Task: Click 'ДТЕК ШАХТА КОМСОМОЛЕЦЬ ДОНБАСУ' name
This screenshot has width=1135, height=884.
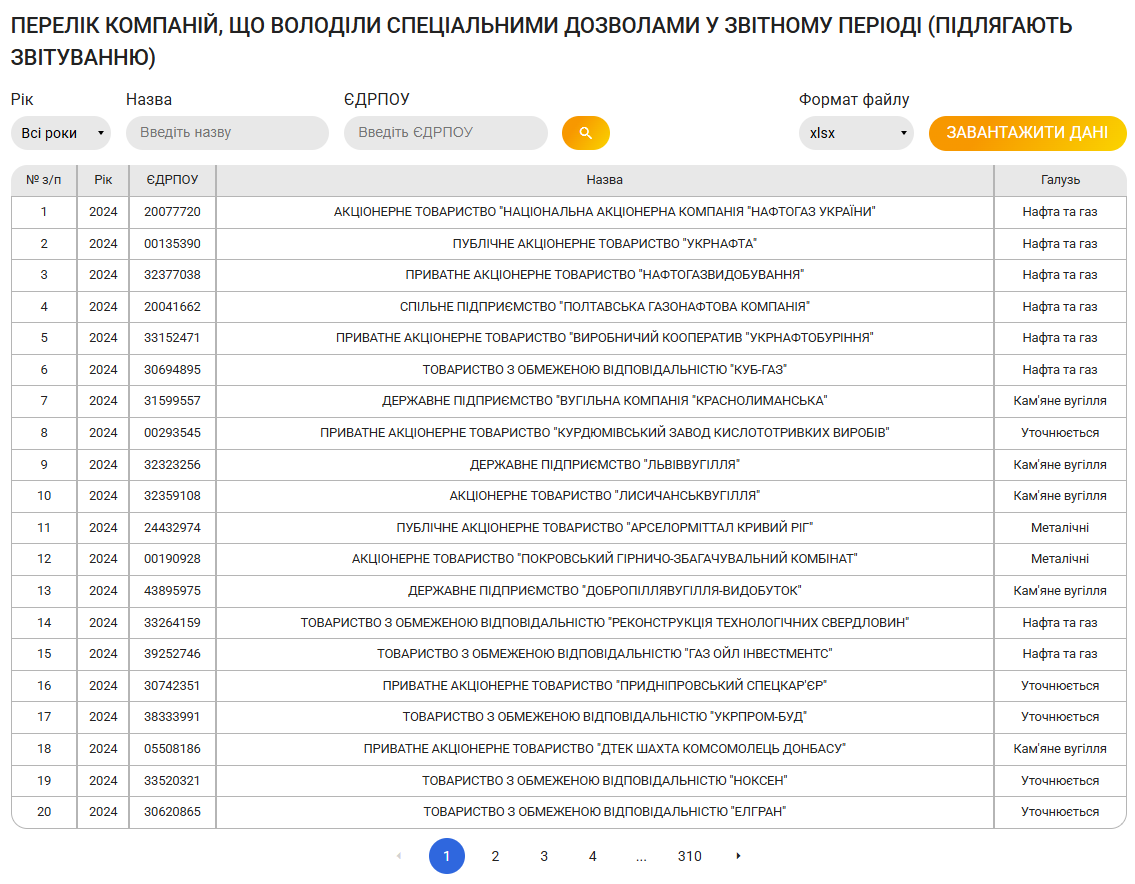Action: [x=604, y=749]
